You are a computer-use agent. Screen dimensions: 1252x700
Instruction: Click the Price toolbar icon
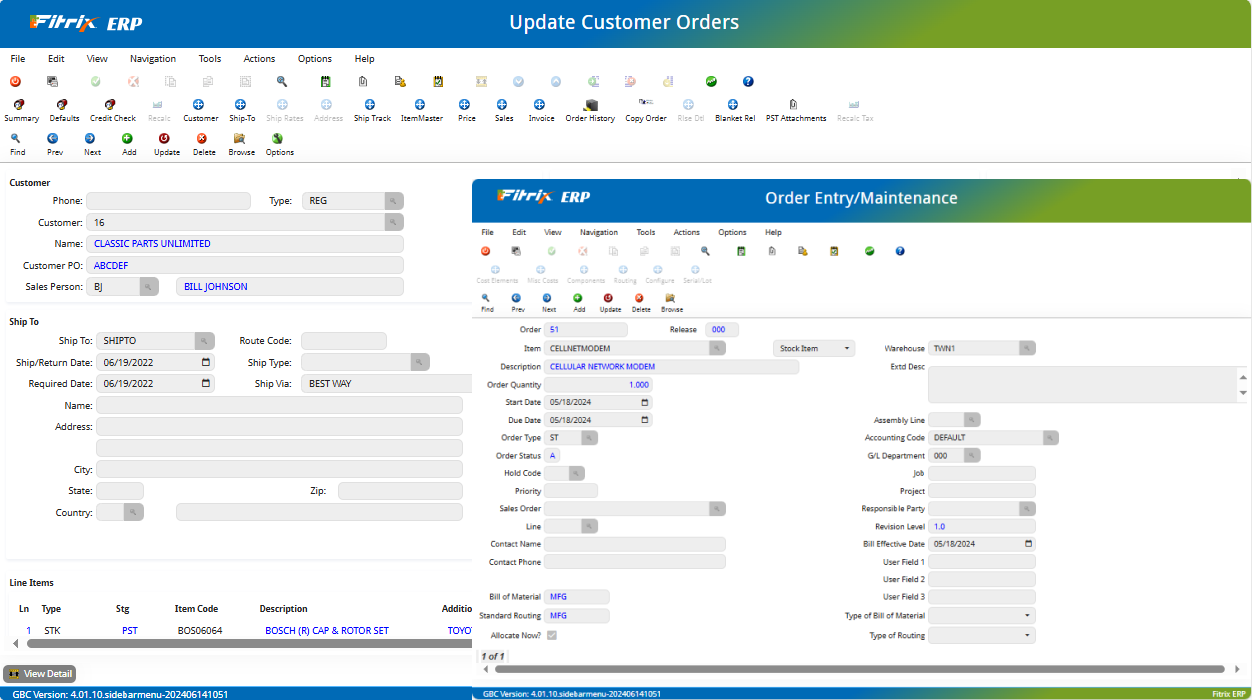click(x=465, y=105)
